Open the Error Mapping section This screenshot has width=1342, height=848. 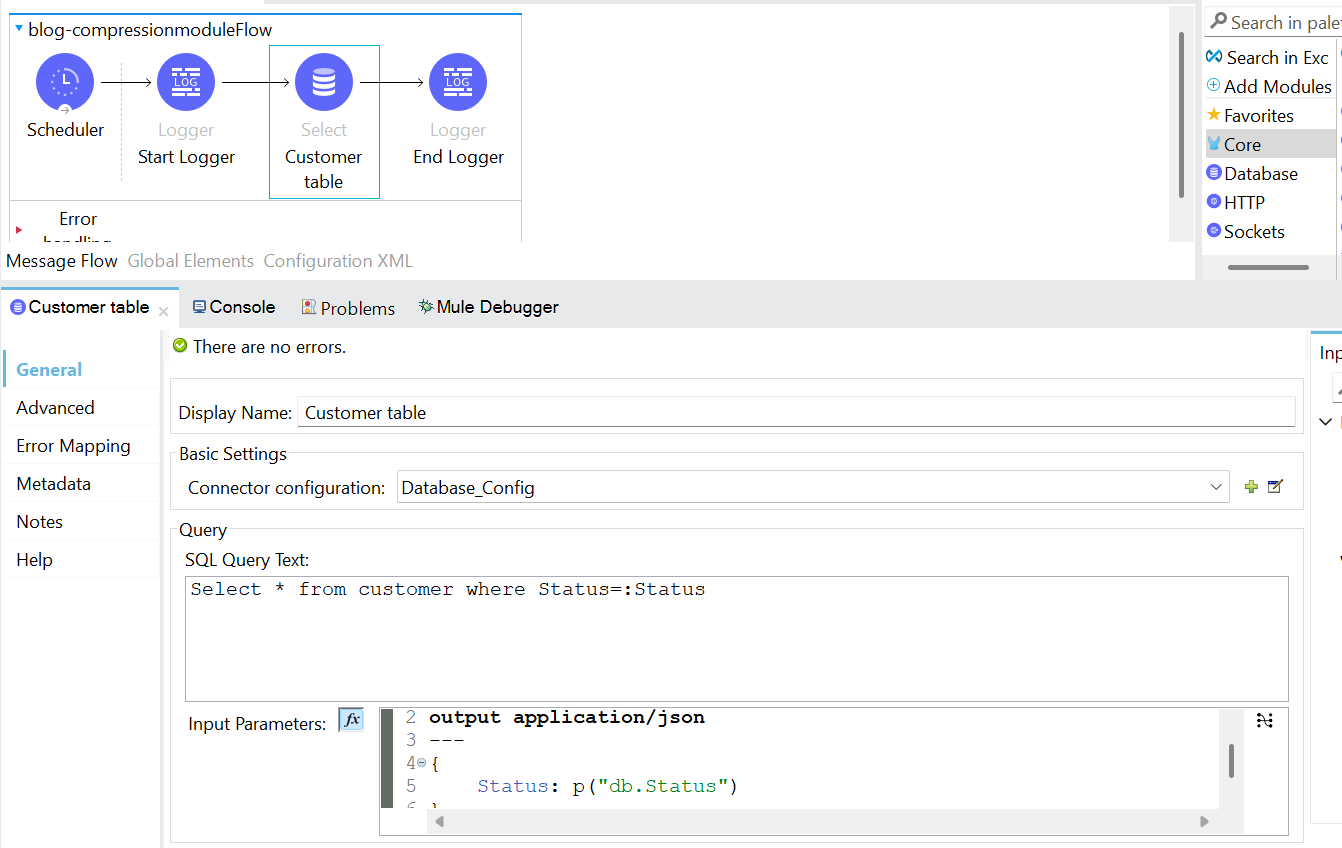tap(73, 446)
